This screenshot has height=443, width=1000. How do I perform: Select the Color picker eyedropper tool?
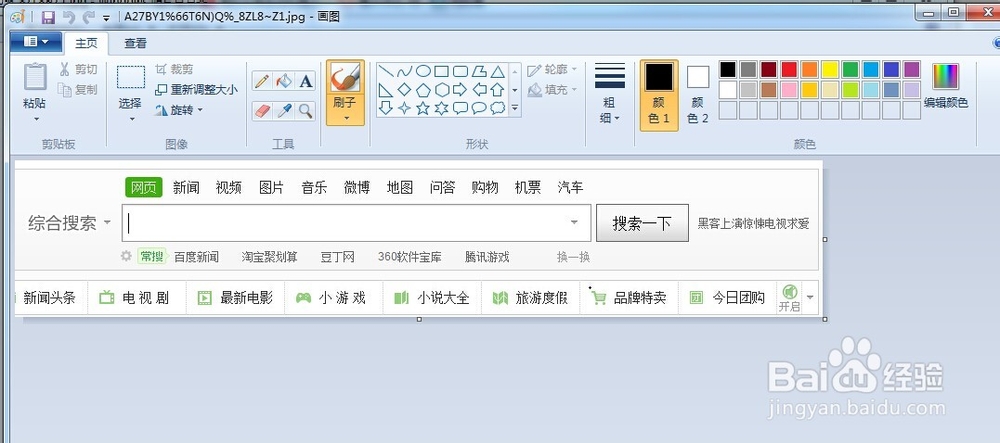(x=284, y=111)
